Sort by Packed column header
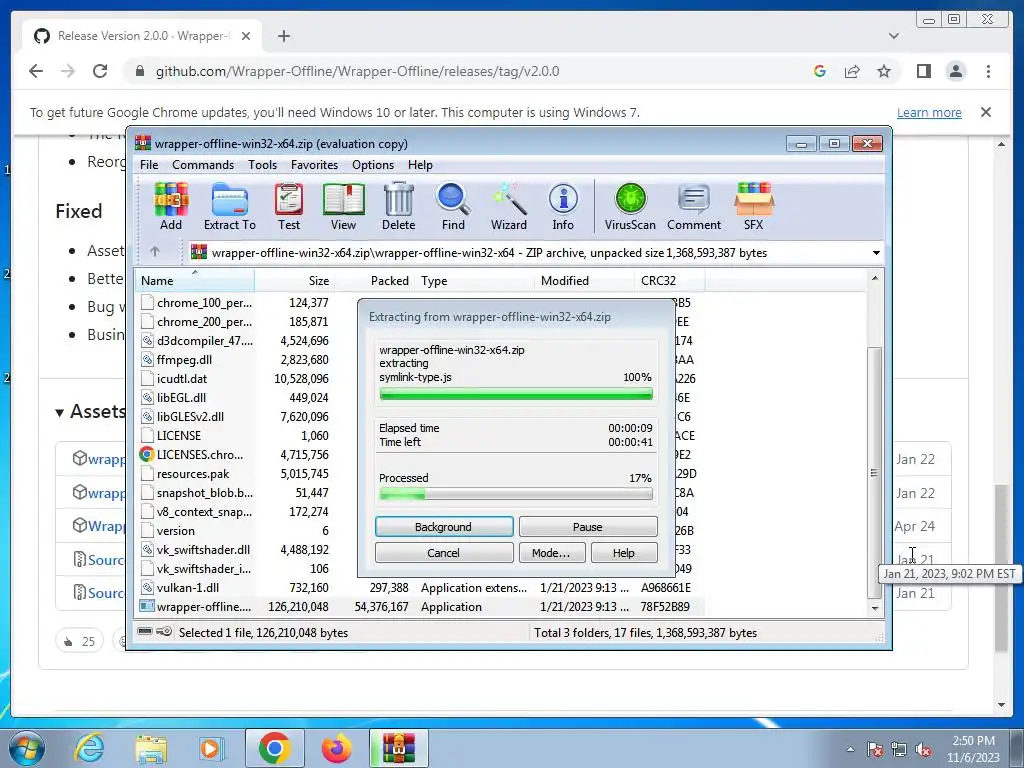 pyautogui.click(x=374, y=281)
